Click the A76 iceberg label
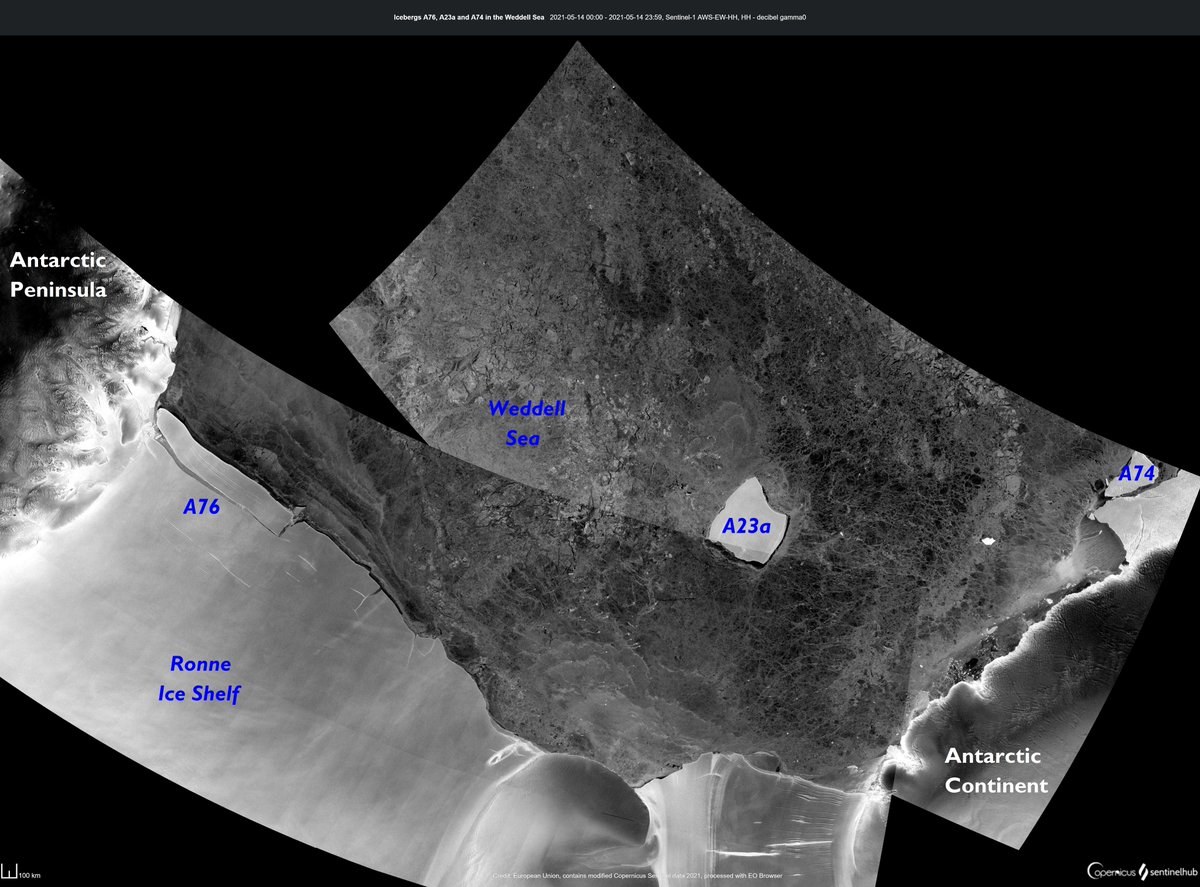The image size is (1200, 887). coord(201,507)
